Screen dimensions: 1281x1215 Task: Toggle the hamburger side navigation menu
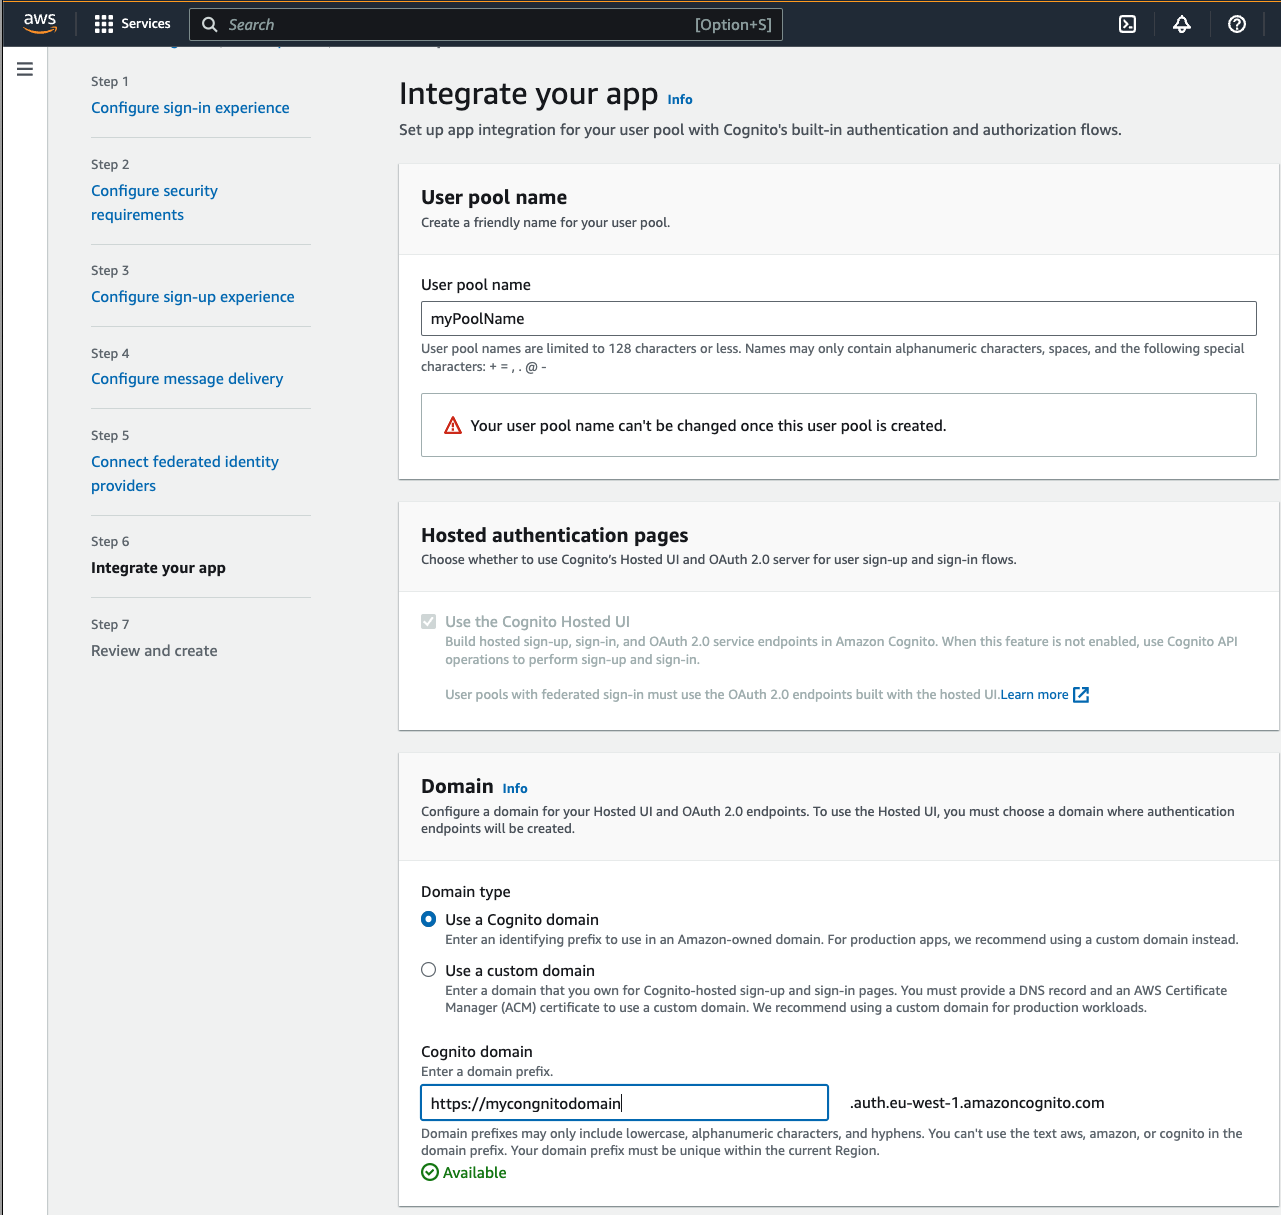pyautogui.click(x=25, y=69)
